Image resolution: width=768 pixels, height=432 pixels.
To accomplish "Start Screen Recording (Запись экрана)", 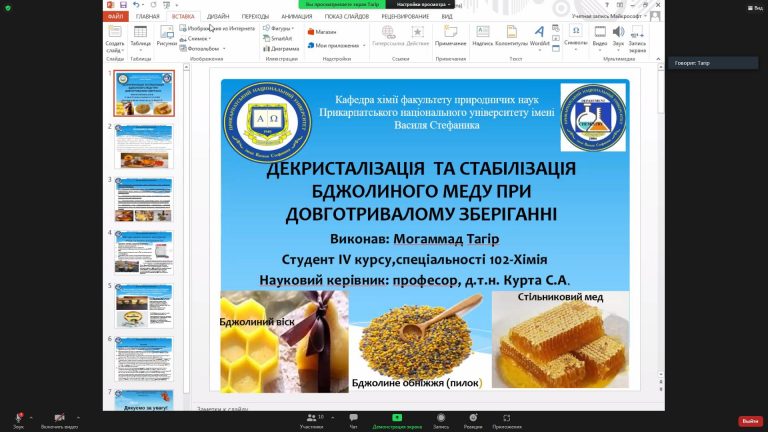I will (637, 39).
